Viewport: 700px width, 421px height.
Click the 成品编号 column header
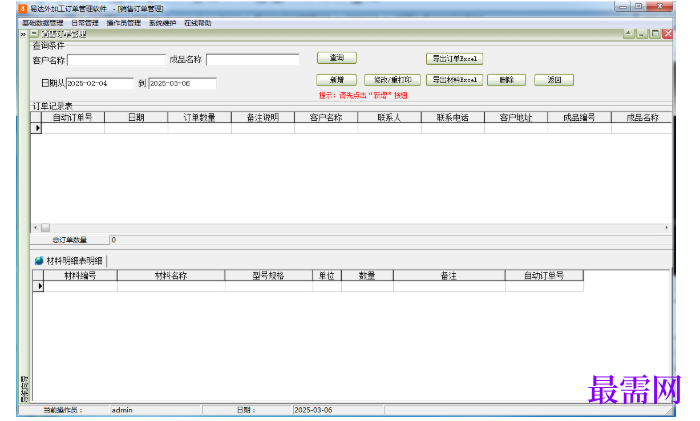pyautogui.click(x=579, y=117)
